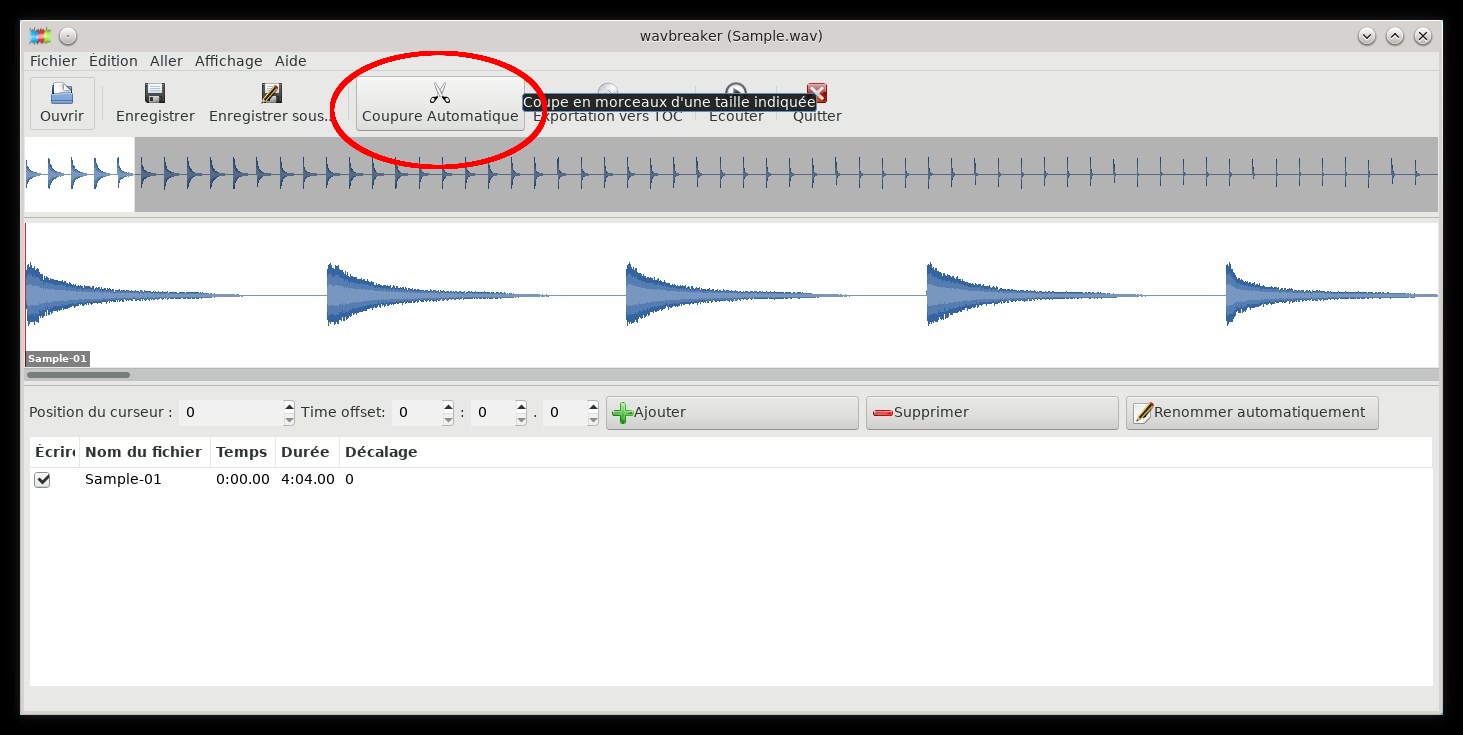Screen dimensions: 1463x735
Task: Sort by the Nom du fichier column header
Action: (x=145, y=452)
